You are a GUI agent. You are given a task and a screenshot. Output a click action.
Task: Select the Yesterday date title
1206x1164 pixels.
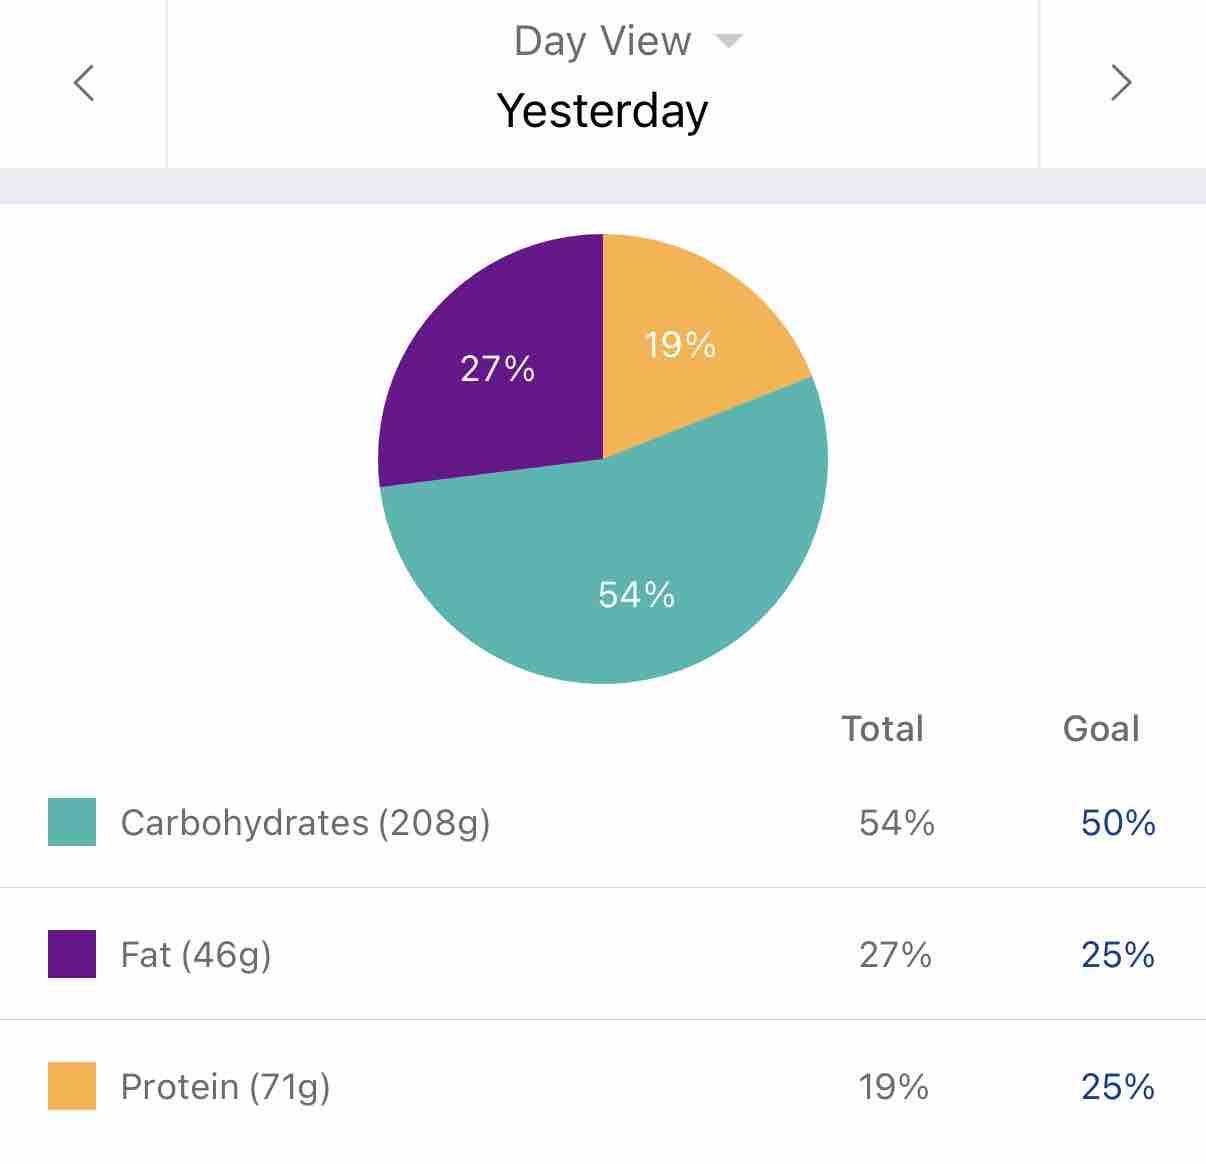(602, 110)
